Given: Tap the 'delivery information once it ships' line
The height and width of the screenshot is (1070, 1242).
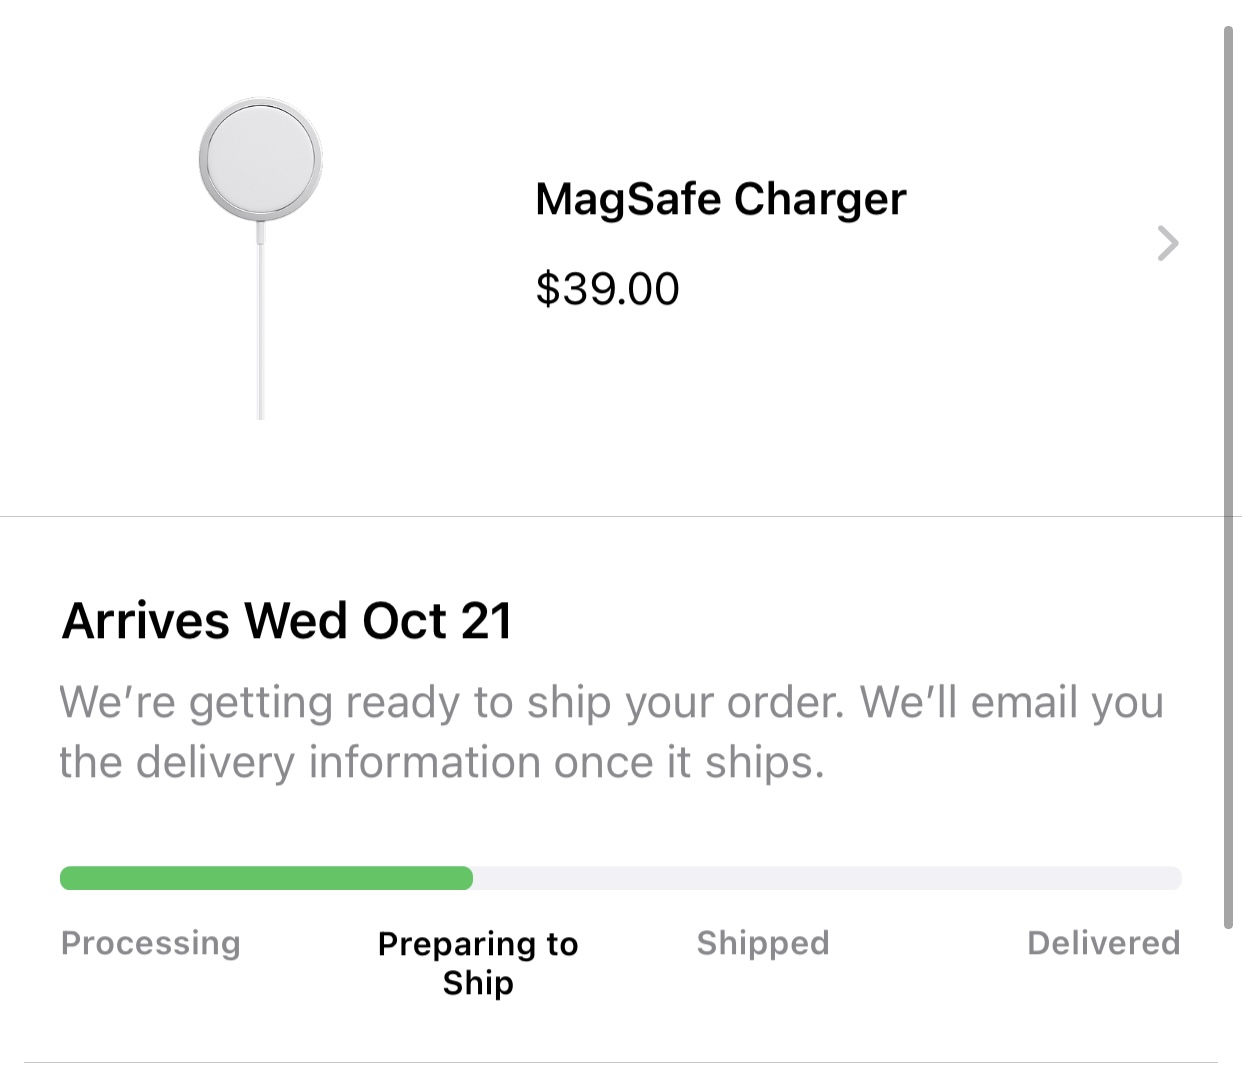Looking at the screenshot, I should (442, 762).
